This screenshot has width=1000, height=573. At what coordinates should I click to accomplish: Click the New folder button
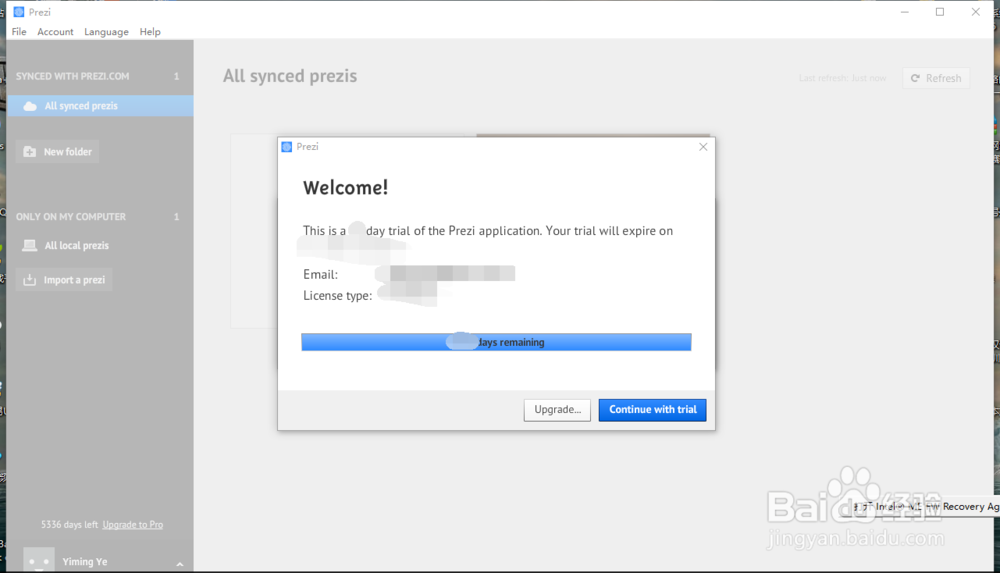57,152
